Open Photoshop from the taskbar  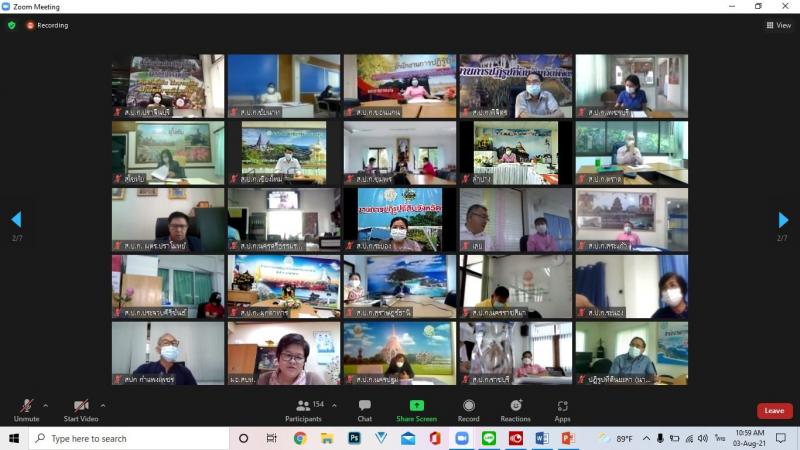coord(354,438)
